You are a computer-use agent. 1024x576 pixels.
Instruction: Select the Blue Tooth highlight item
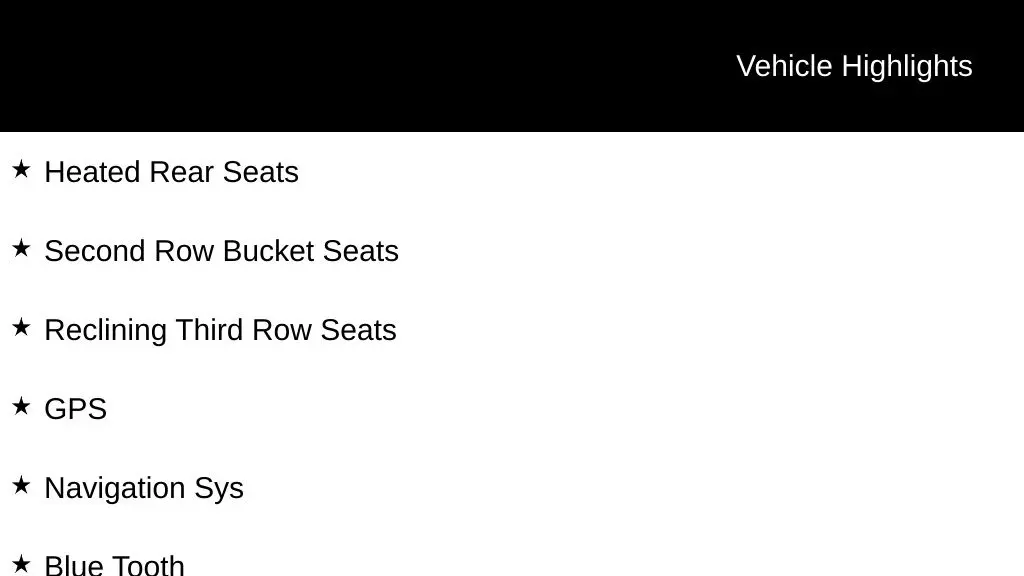114,566
